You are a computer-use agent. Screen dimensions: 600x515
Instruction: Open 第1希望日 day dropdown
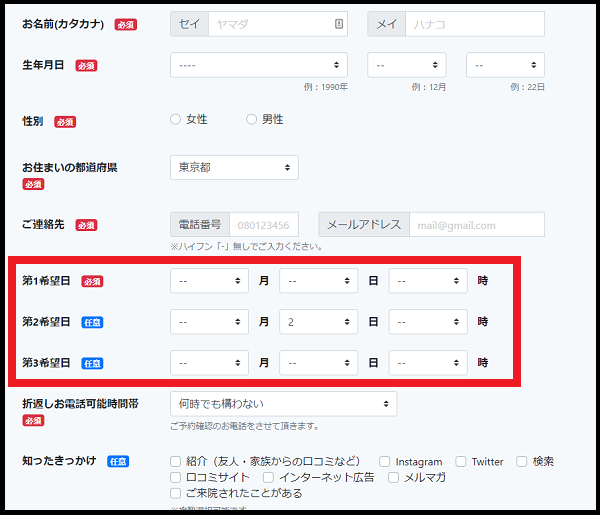click(318, 280)
